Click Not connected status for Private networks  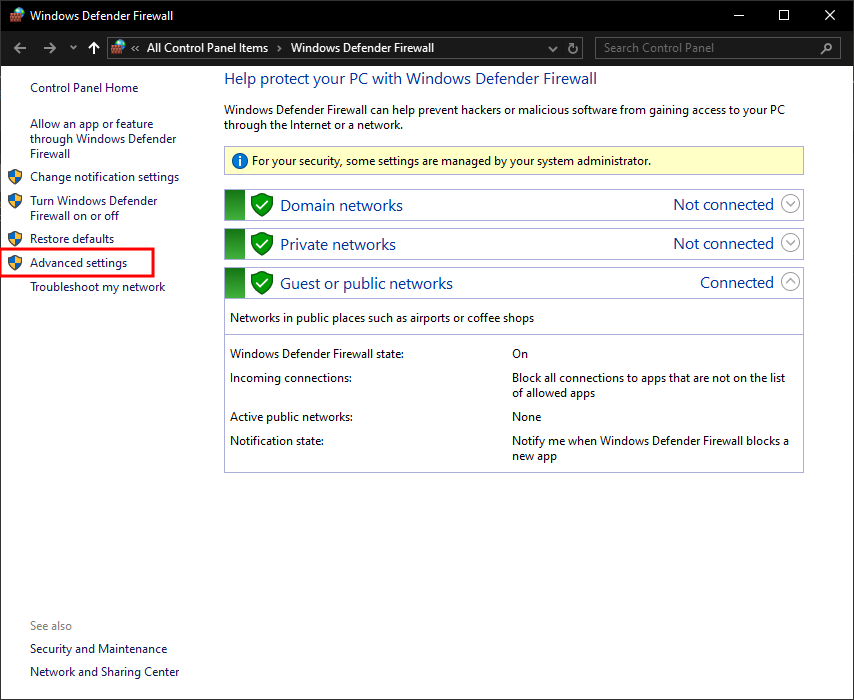point(723,244)
